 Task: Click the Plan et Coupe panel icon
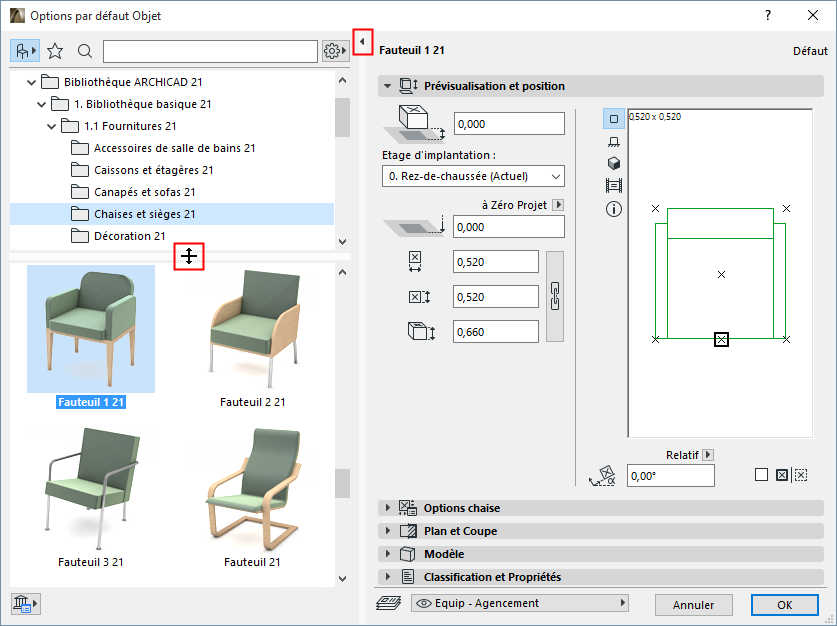[x=408, y=530]
